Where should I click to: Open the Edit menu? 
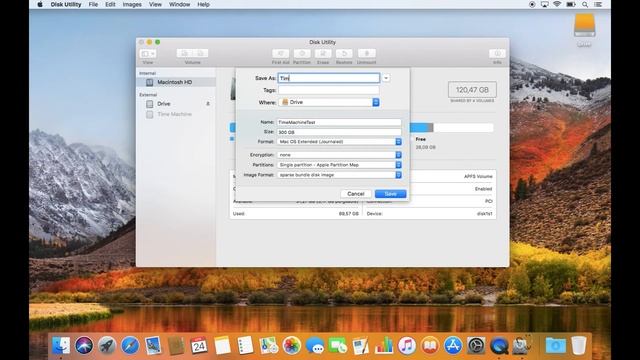pyautogui.click(x=110, y=4)
